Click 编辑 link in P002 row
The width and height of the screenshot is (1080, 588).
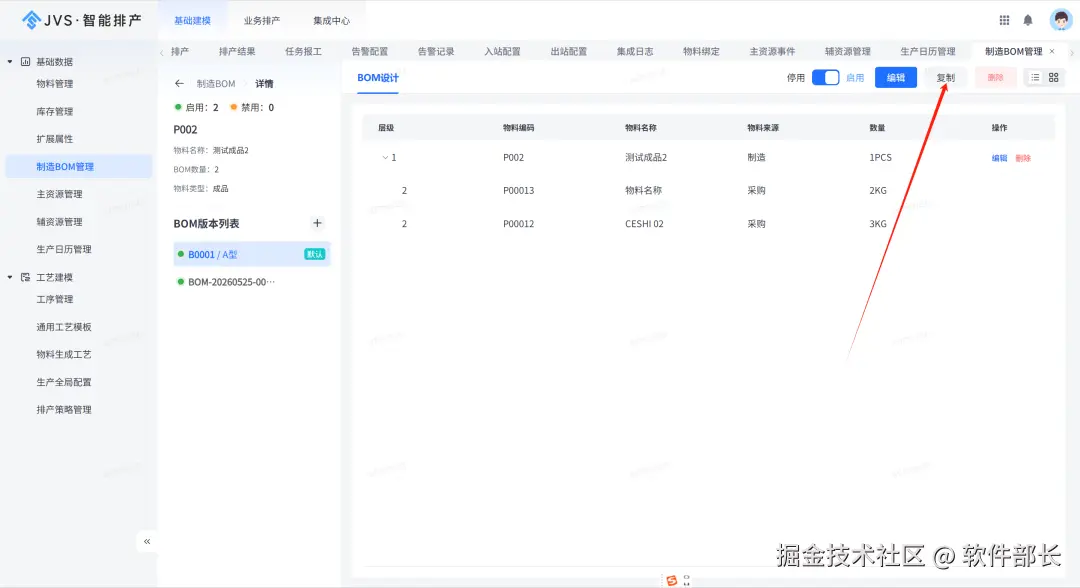pos(999,158)
